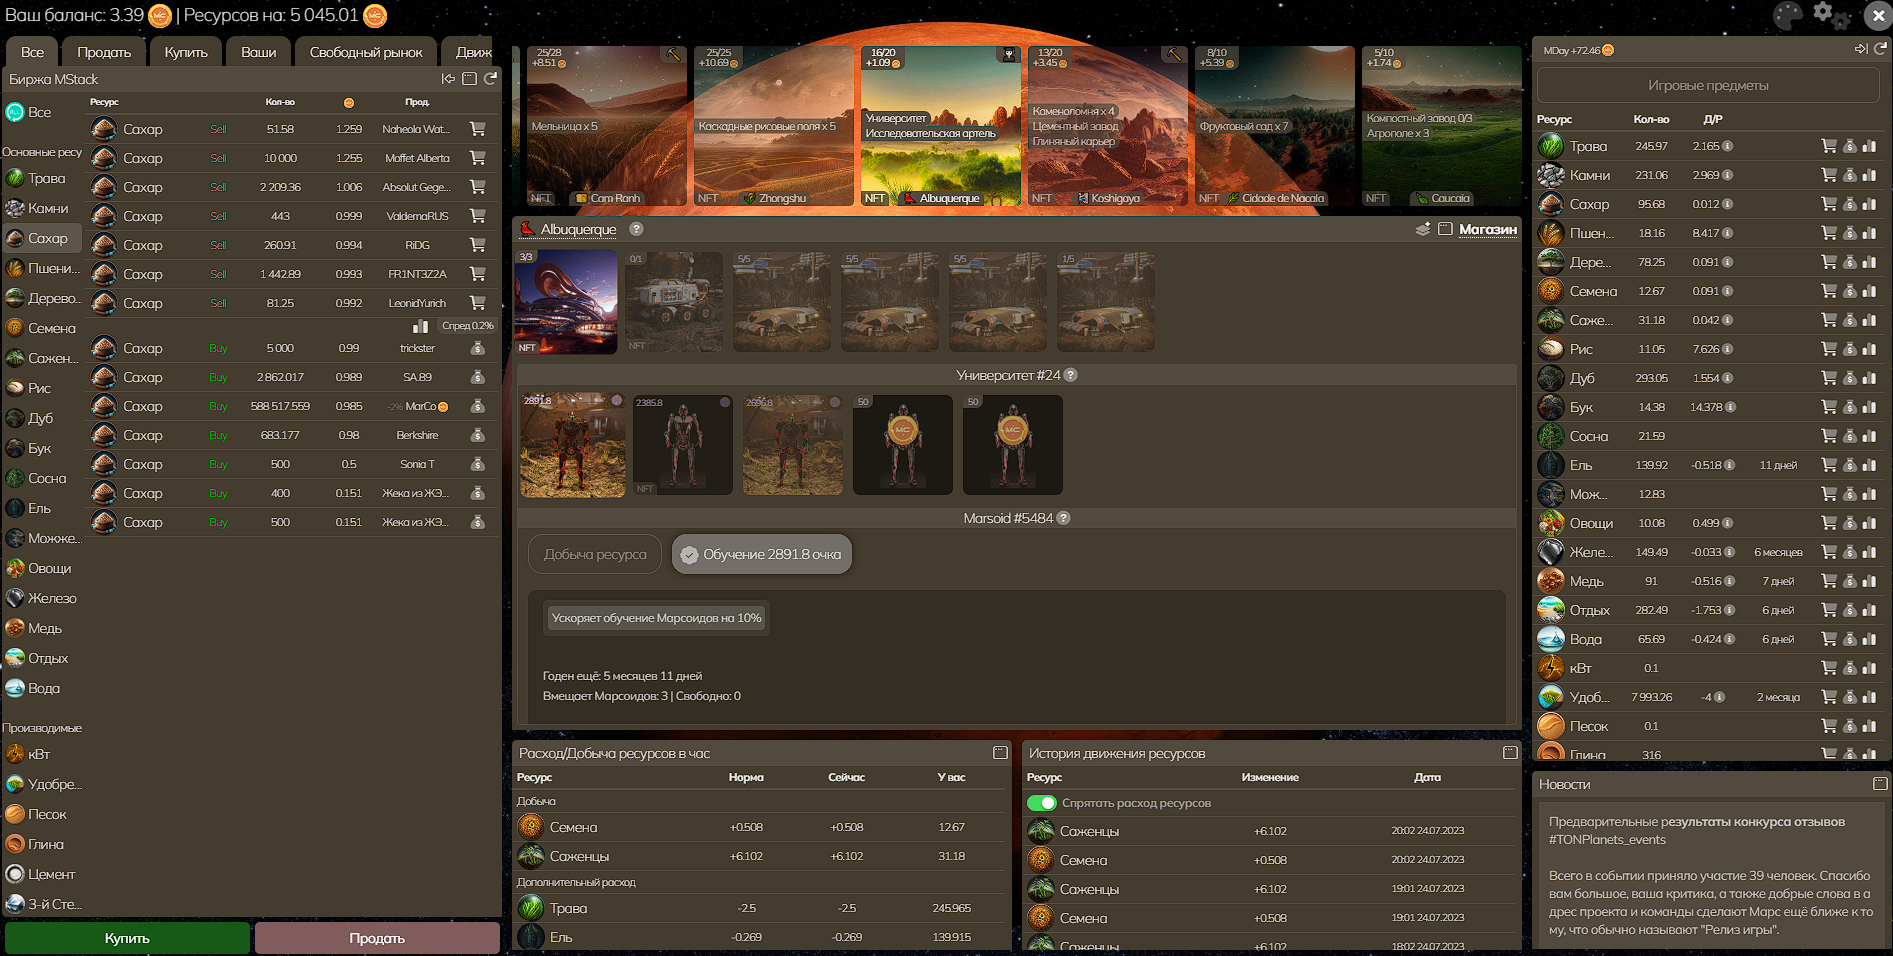Viewport: 1893px width, 956px height.
Task: Click #TONPlanets_events hashtag in news
Action: click(x=1607, y=840)
